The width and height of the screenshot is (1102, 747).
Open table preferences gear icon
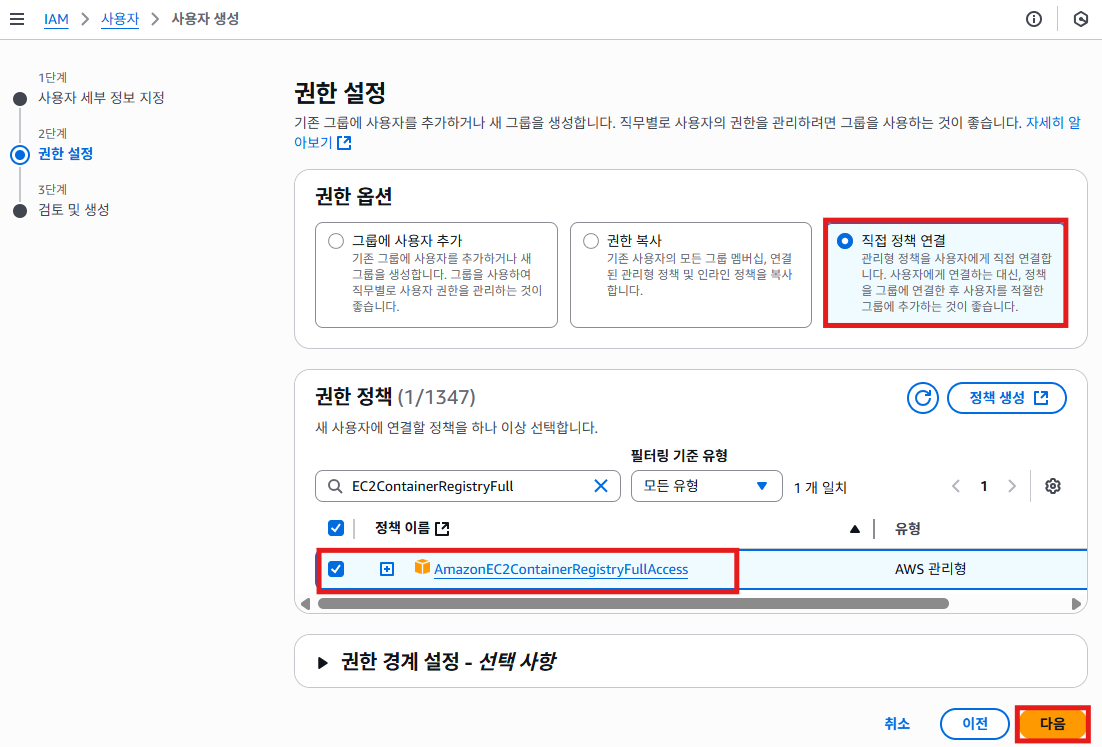click(x=1052, y=486)
